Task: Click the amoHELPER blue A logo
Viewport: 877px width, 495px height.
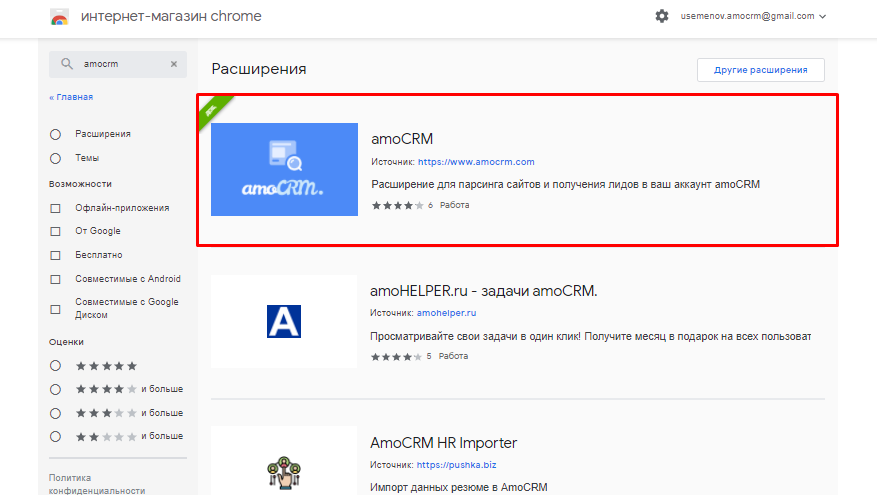Action: coord(284,320)
